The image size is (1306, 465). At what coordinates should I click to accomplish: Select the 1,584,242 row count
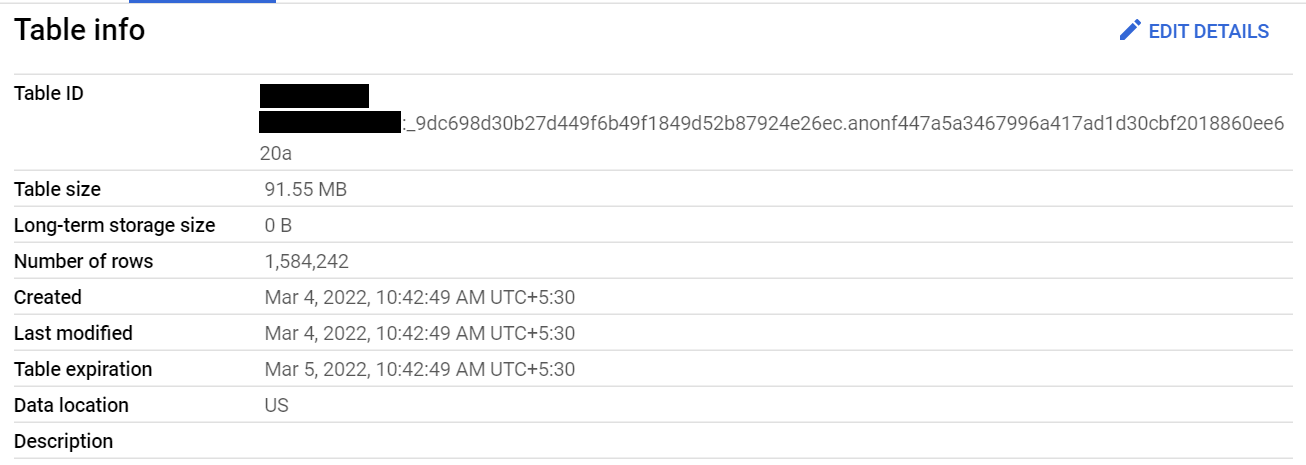coord(306,261)
